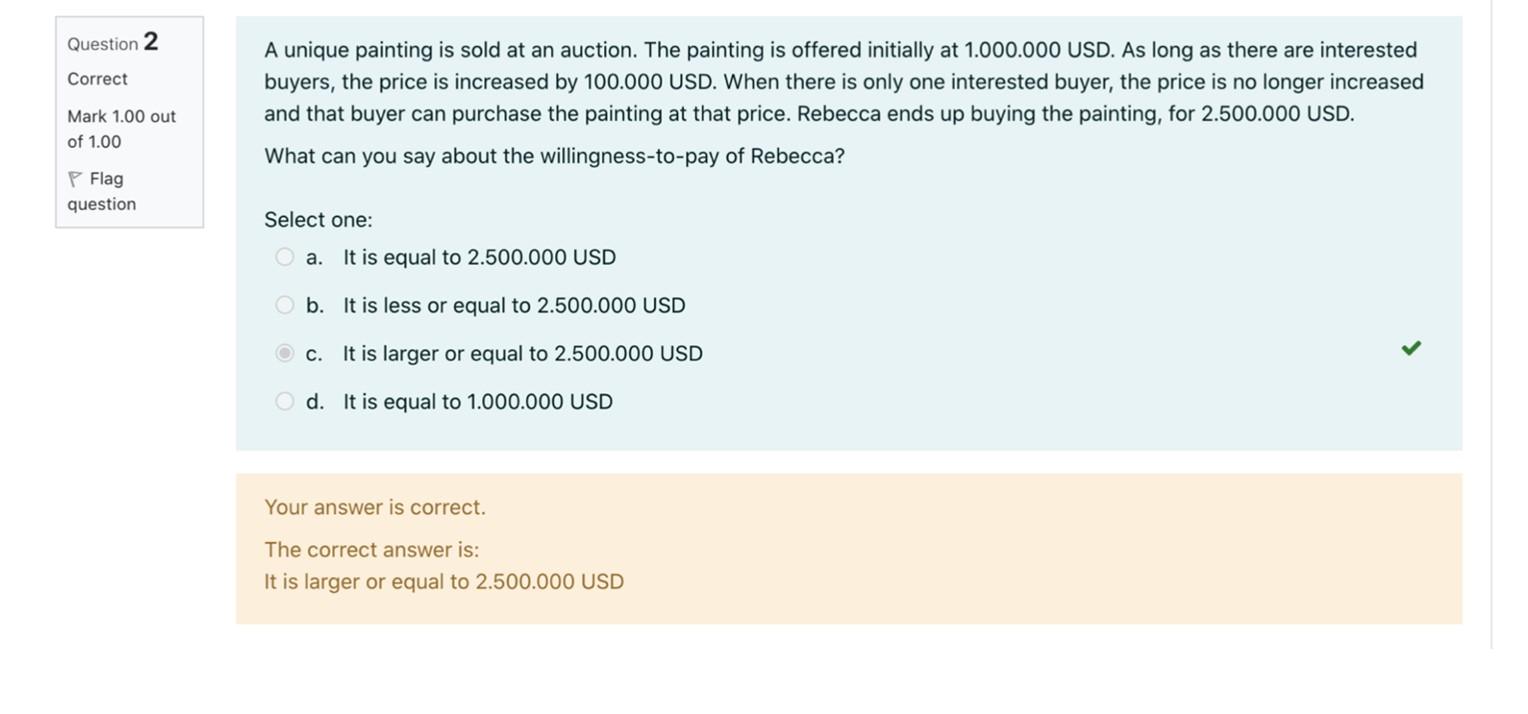Click "The correct answer is:" label
The height and width of the screenshot is (714, 1528).
tap(371, 550)
